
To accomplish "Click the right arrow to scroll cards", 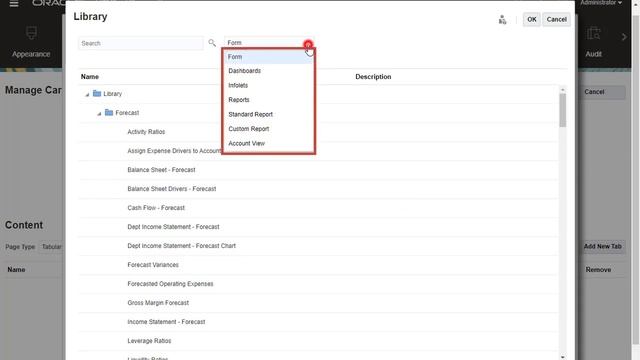I will click(624, 37).
